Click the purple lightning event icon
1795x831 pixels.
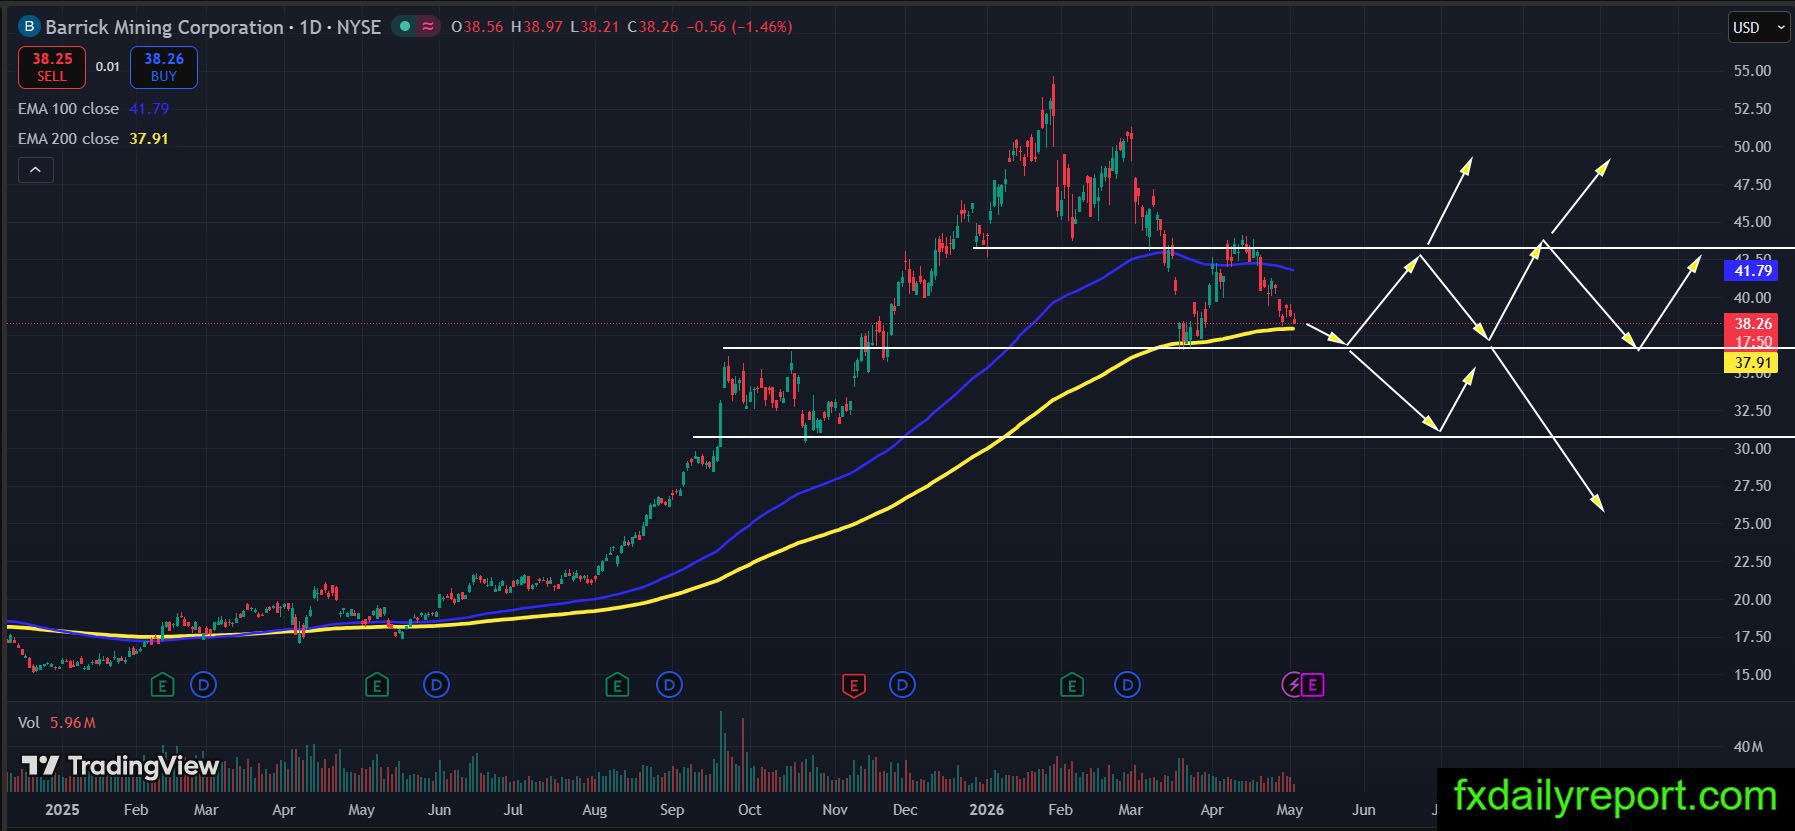click(1292, 685)
